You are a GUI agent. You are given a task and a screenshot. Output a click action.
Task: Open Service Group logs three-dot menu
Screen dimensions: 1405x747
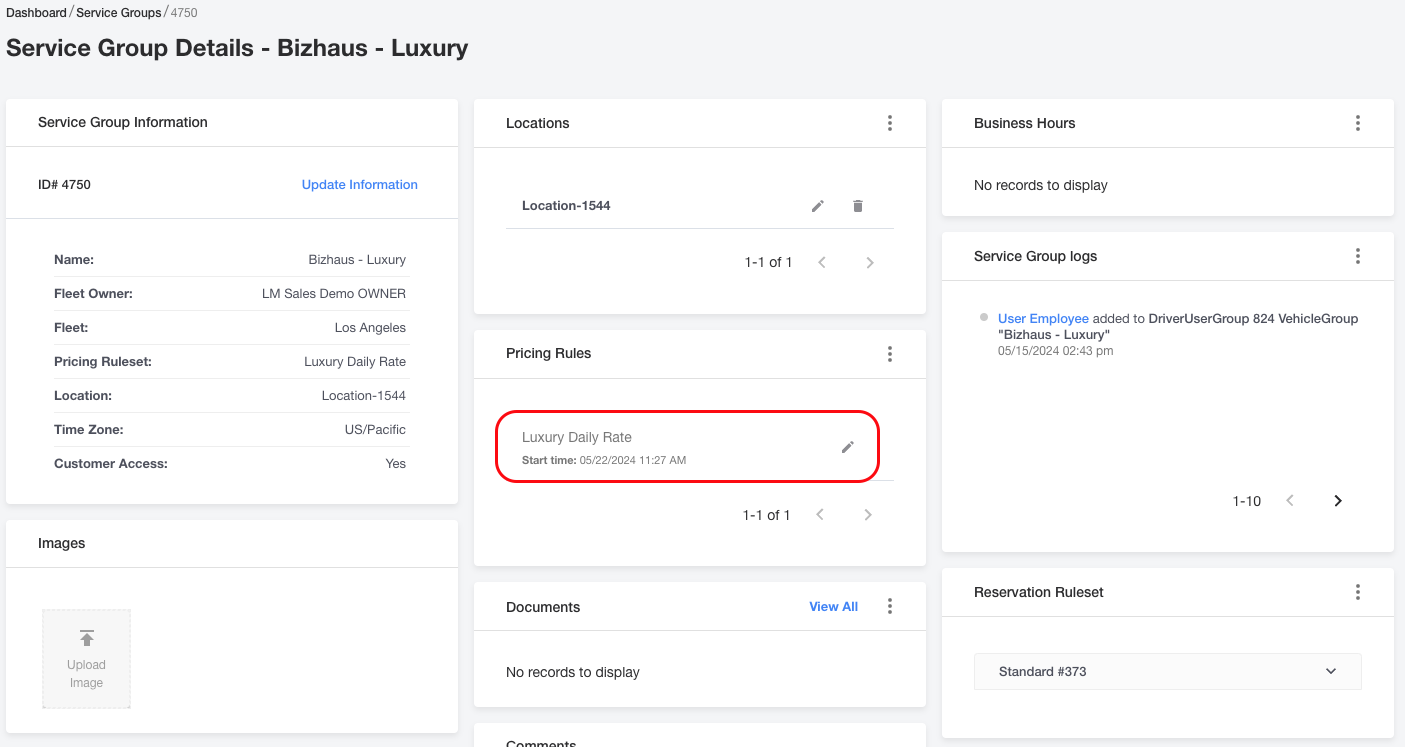pos(1358,256)
